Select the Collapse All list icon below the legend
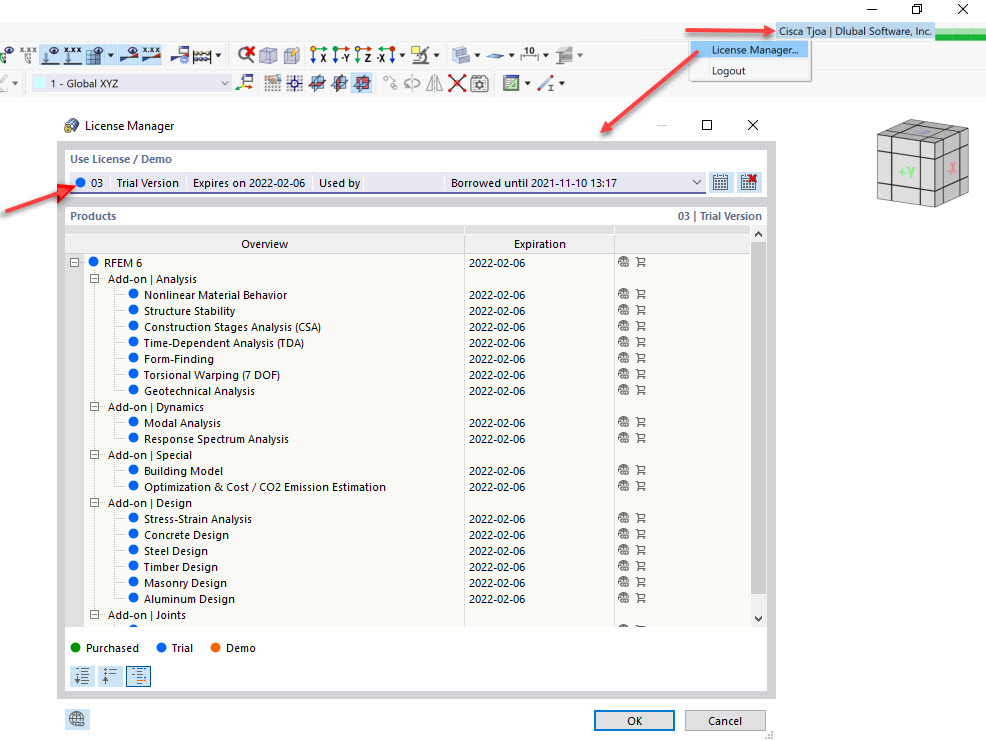986x741 pixels. click(110, 676)
